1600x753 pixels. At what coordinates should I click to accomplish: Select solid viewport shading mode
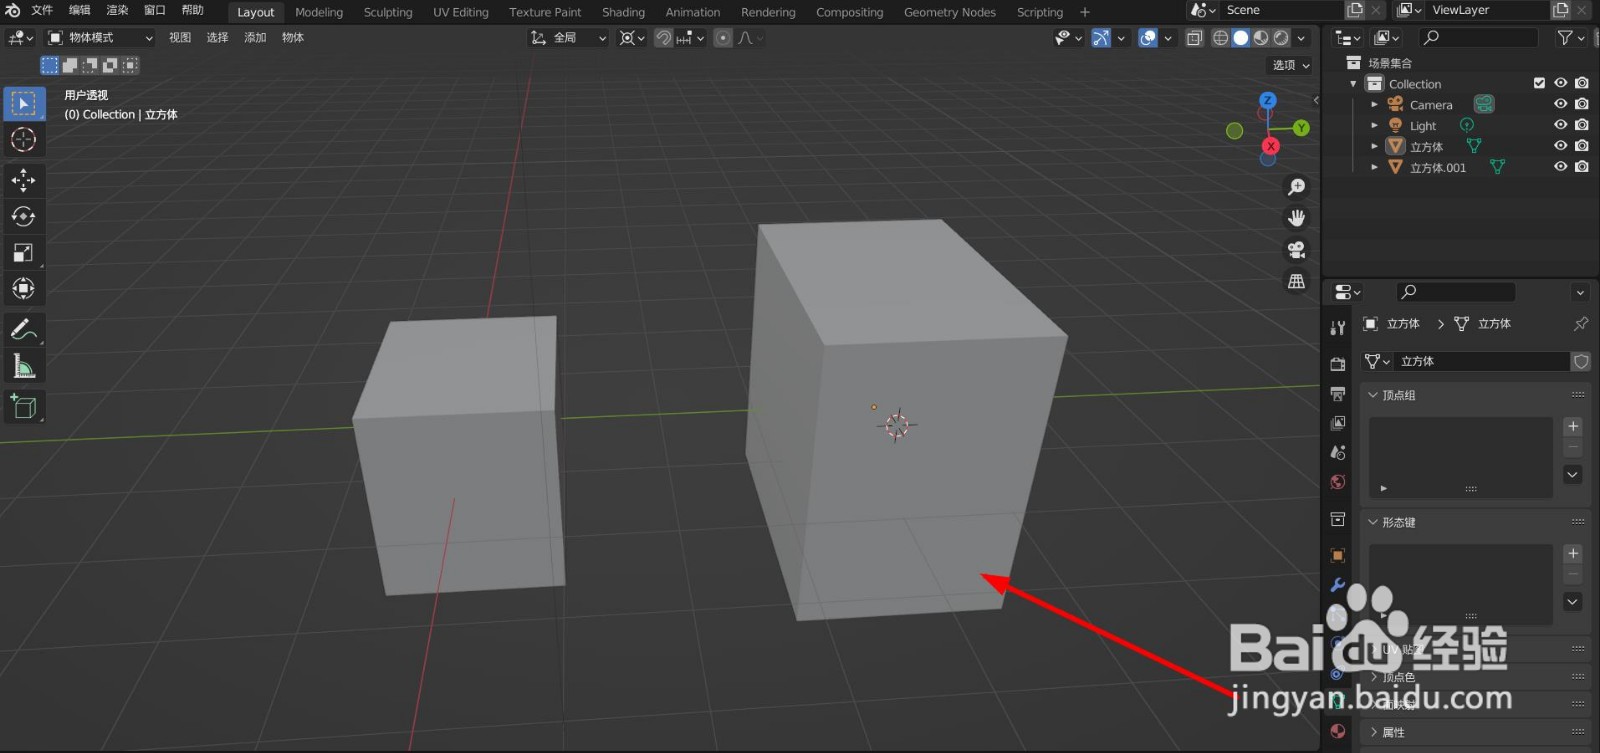(1241, 38)
